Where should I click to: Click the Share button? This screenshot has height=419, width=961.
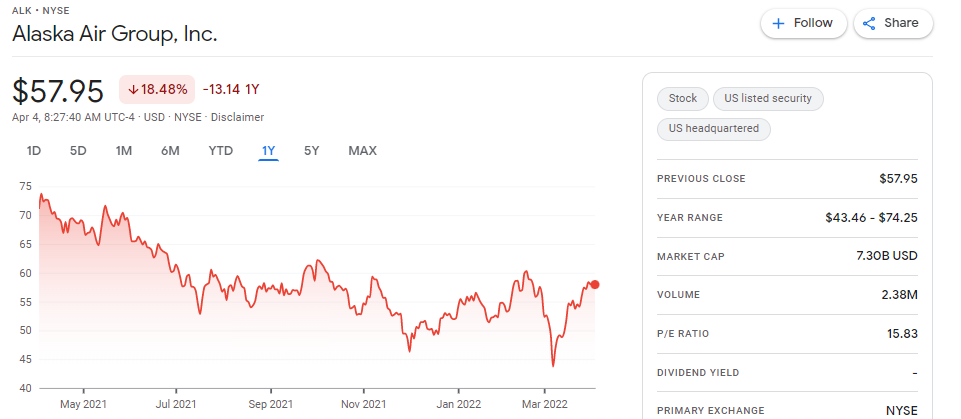pos(893,23)
